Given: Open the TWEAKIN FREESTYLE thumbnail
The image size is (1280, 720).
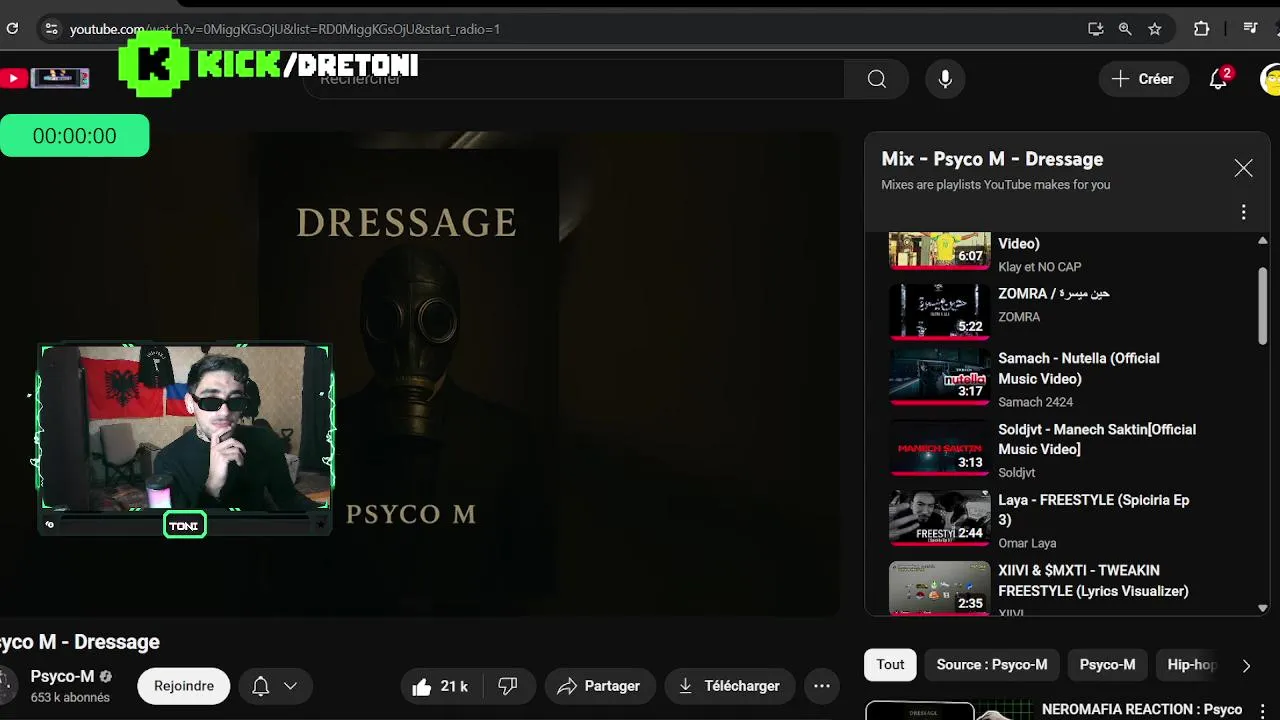Looking at the screenshot, I should pos(940,587).
